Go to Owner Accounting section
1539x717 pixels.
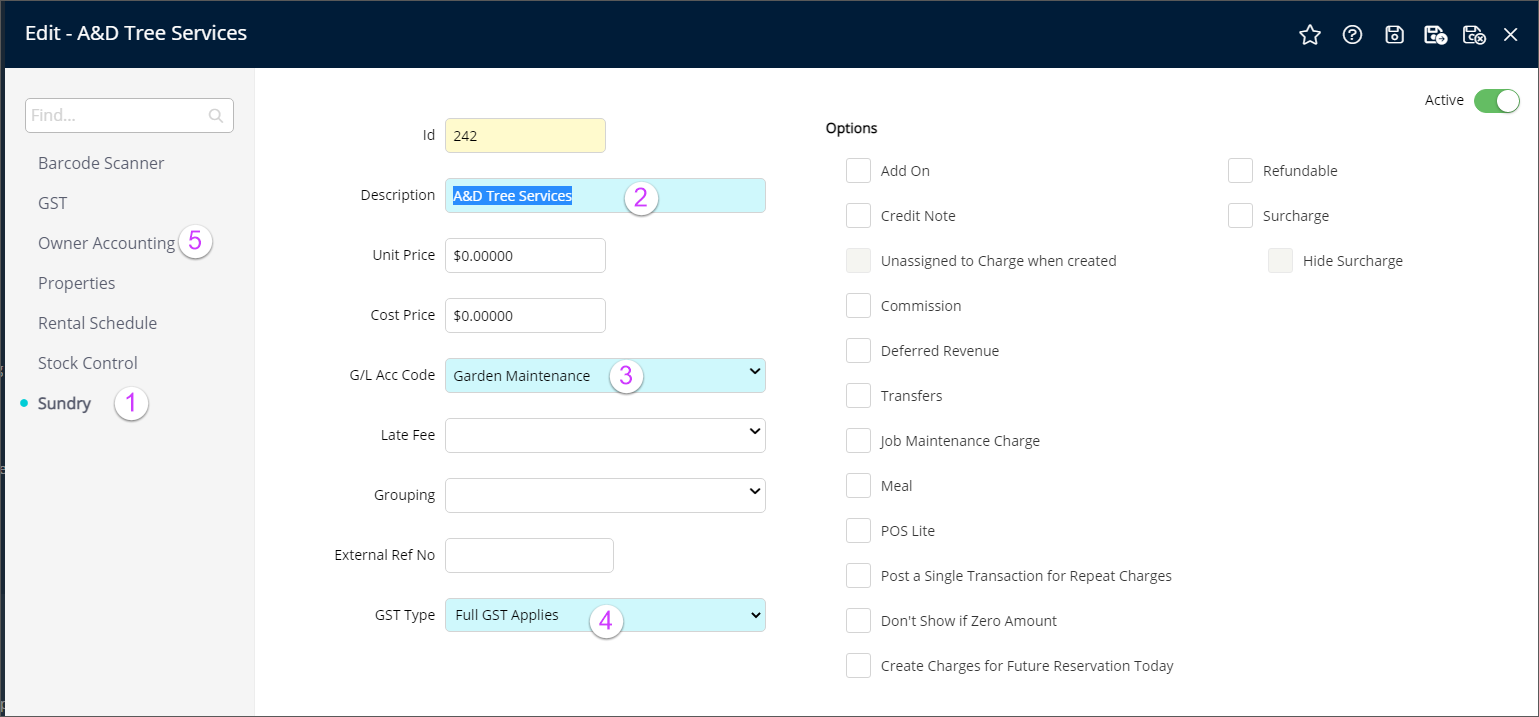106,243
